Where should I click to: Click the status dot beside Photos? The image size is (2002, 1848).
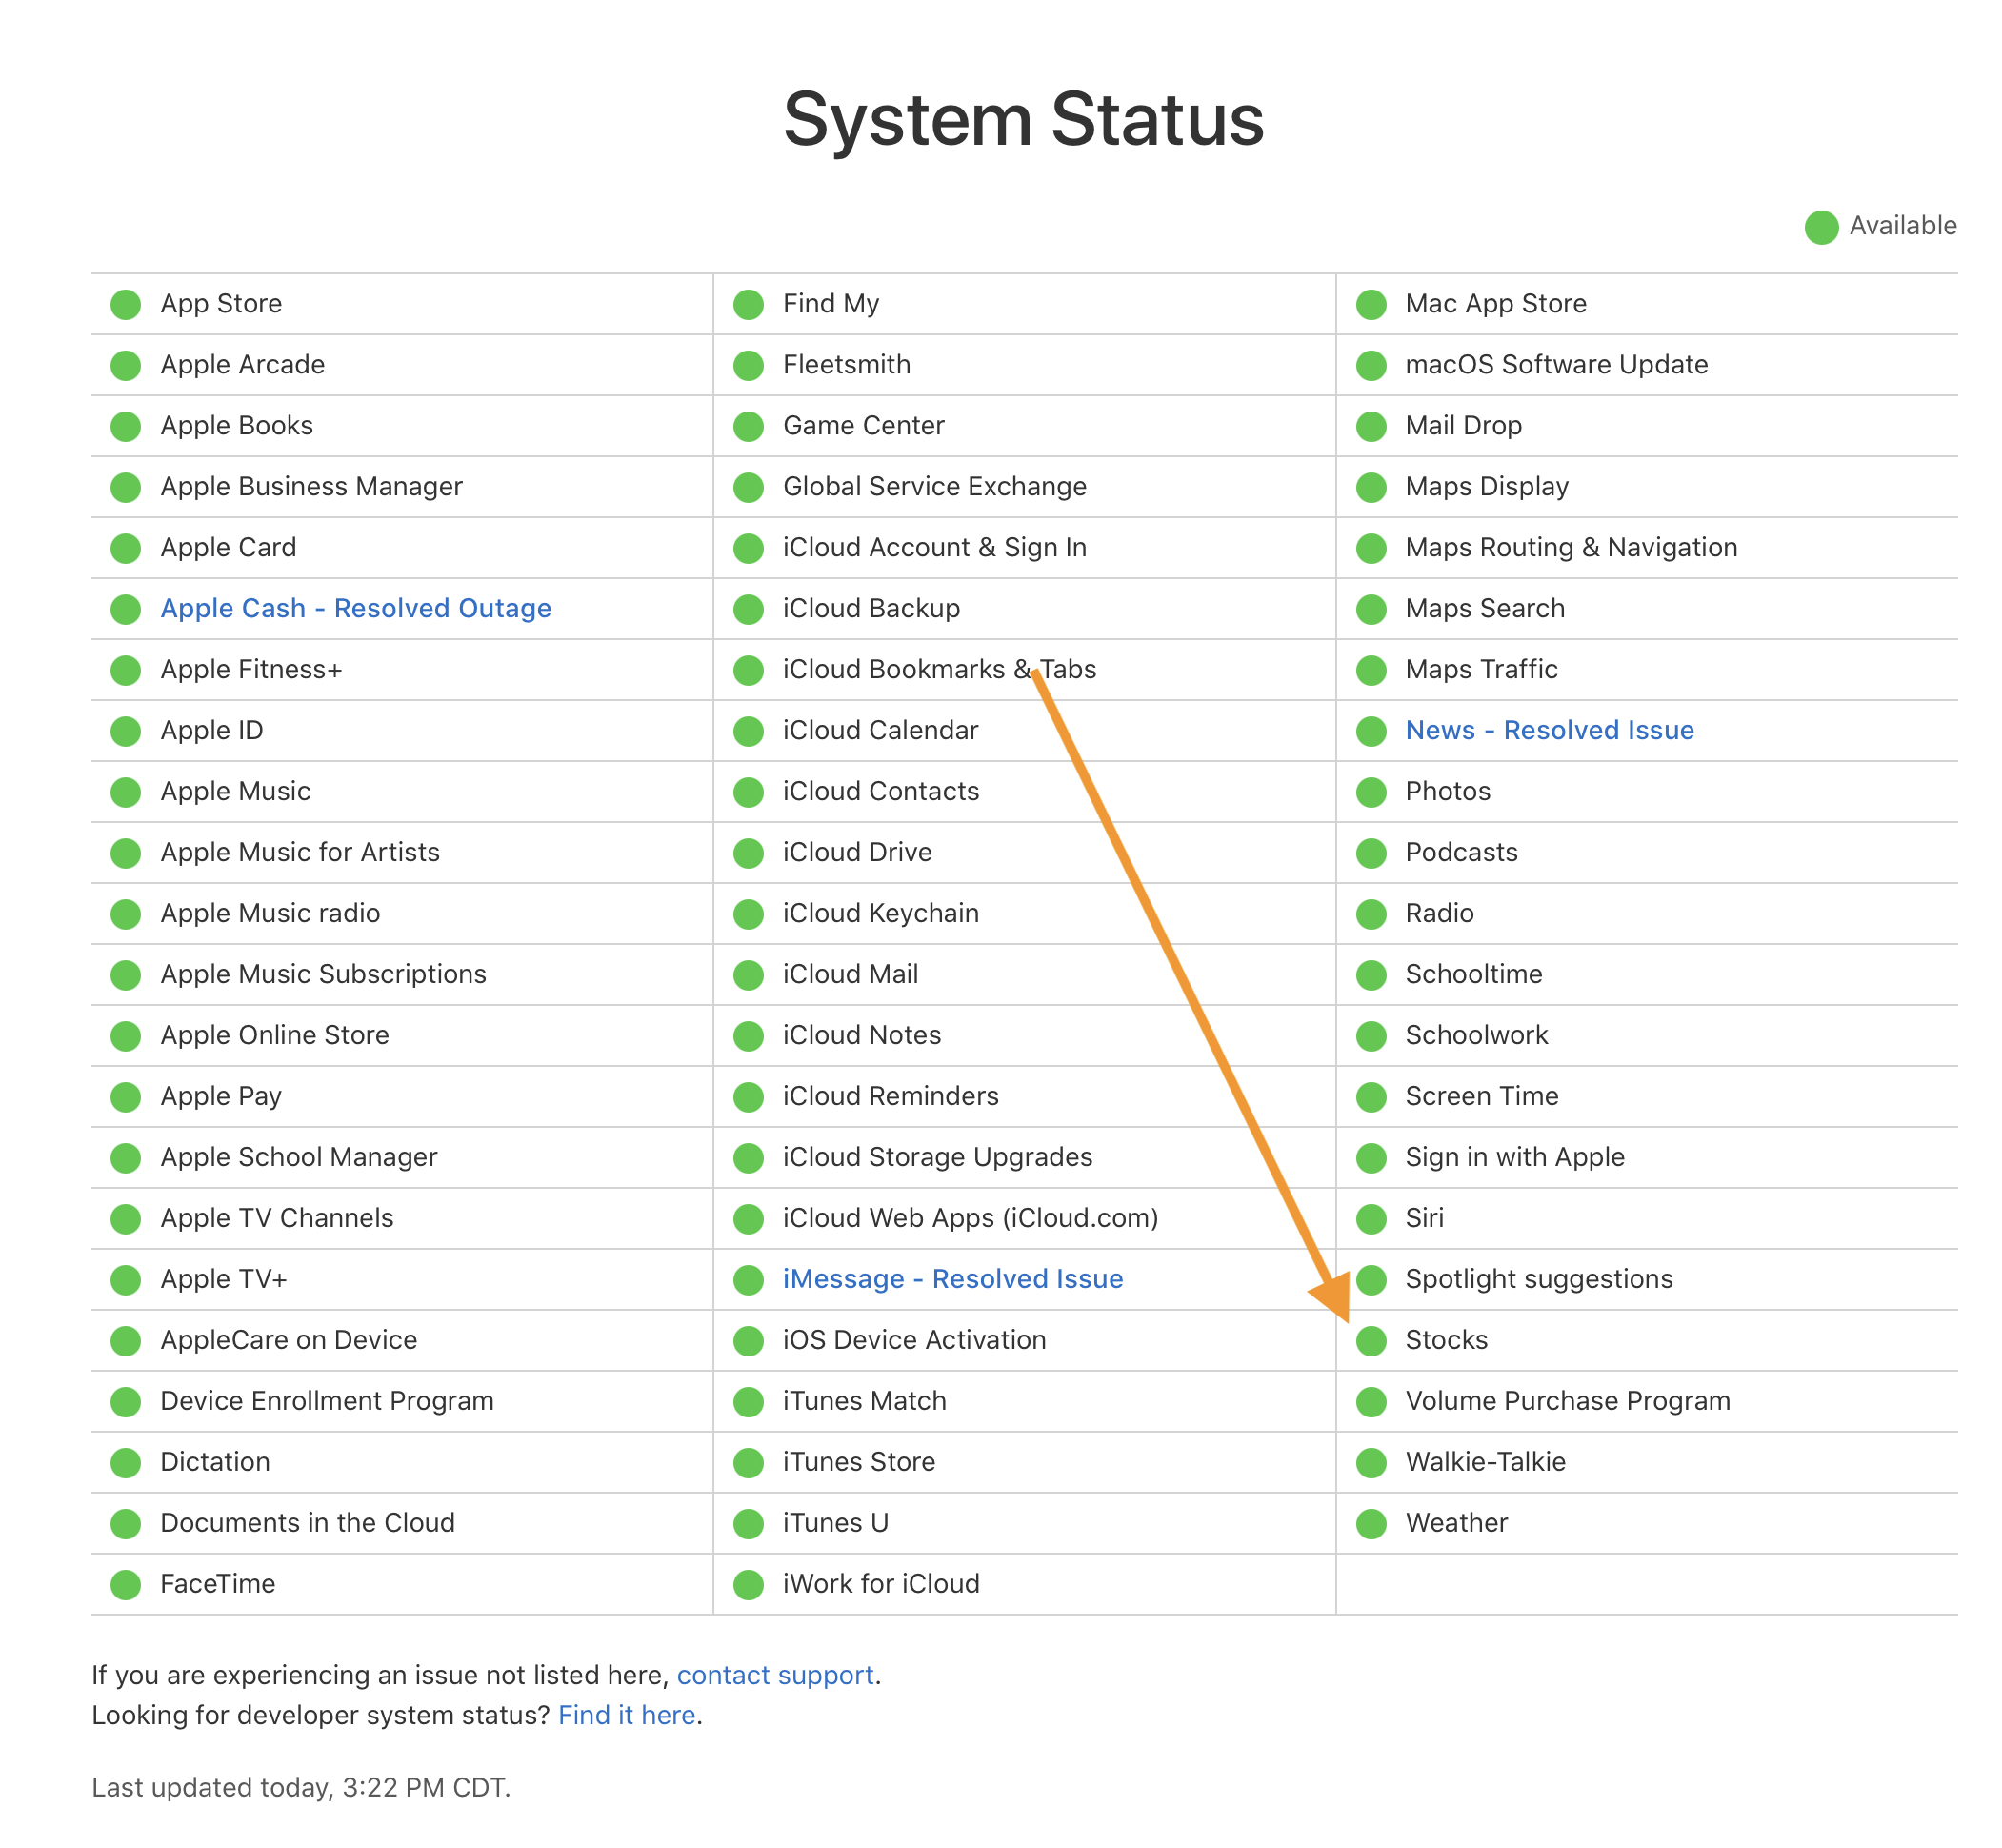[x=1371, y=792]
